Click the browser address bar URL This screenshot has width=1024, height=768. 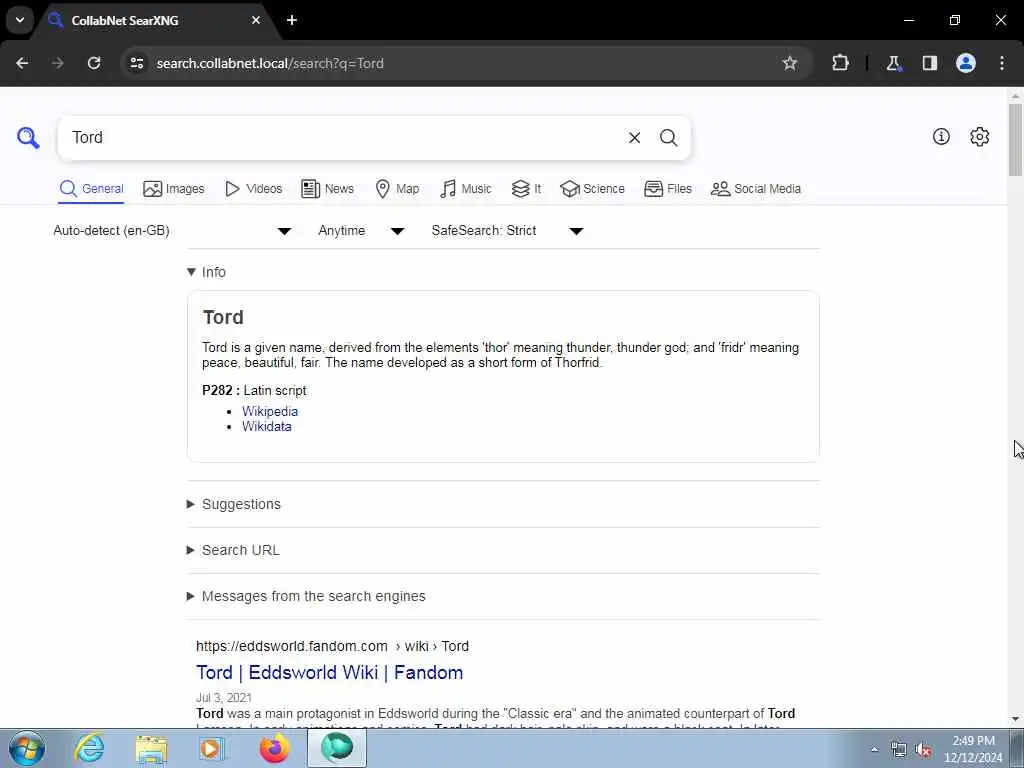(x=270, y=63)
